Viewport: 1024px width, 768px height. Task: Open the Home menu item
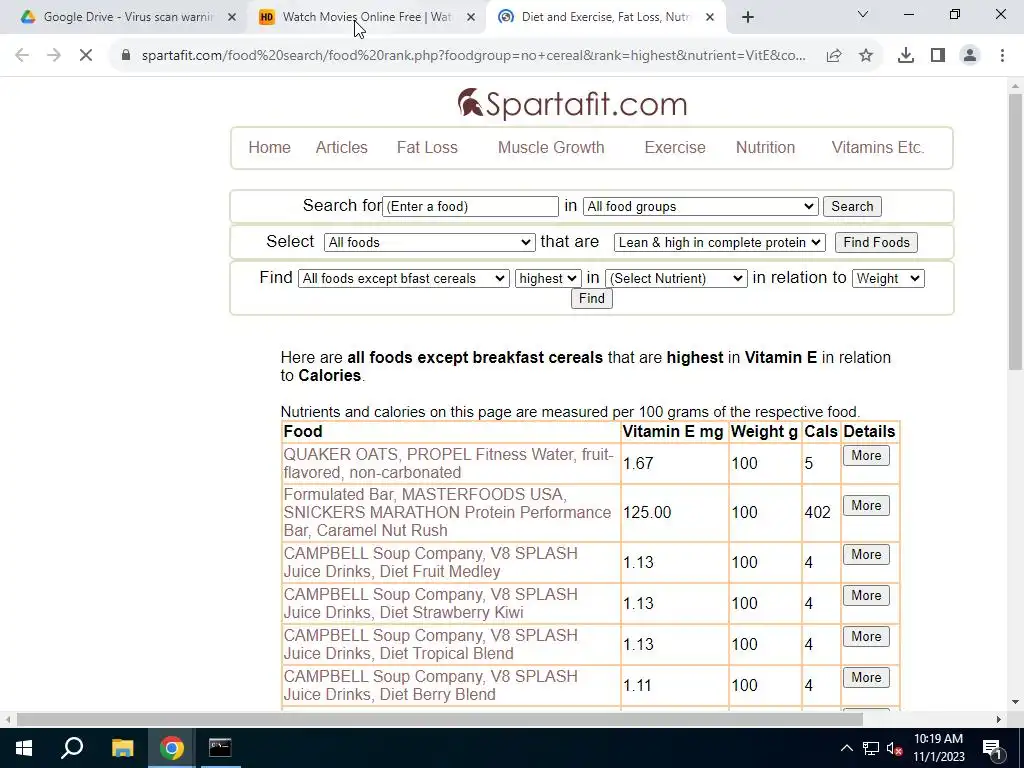(269, 148)
